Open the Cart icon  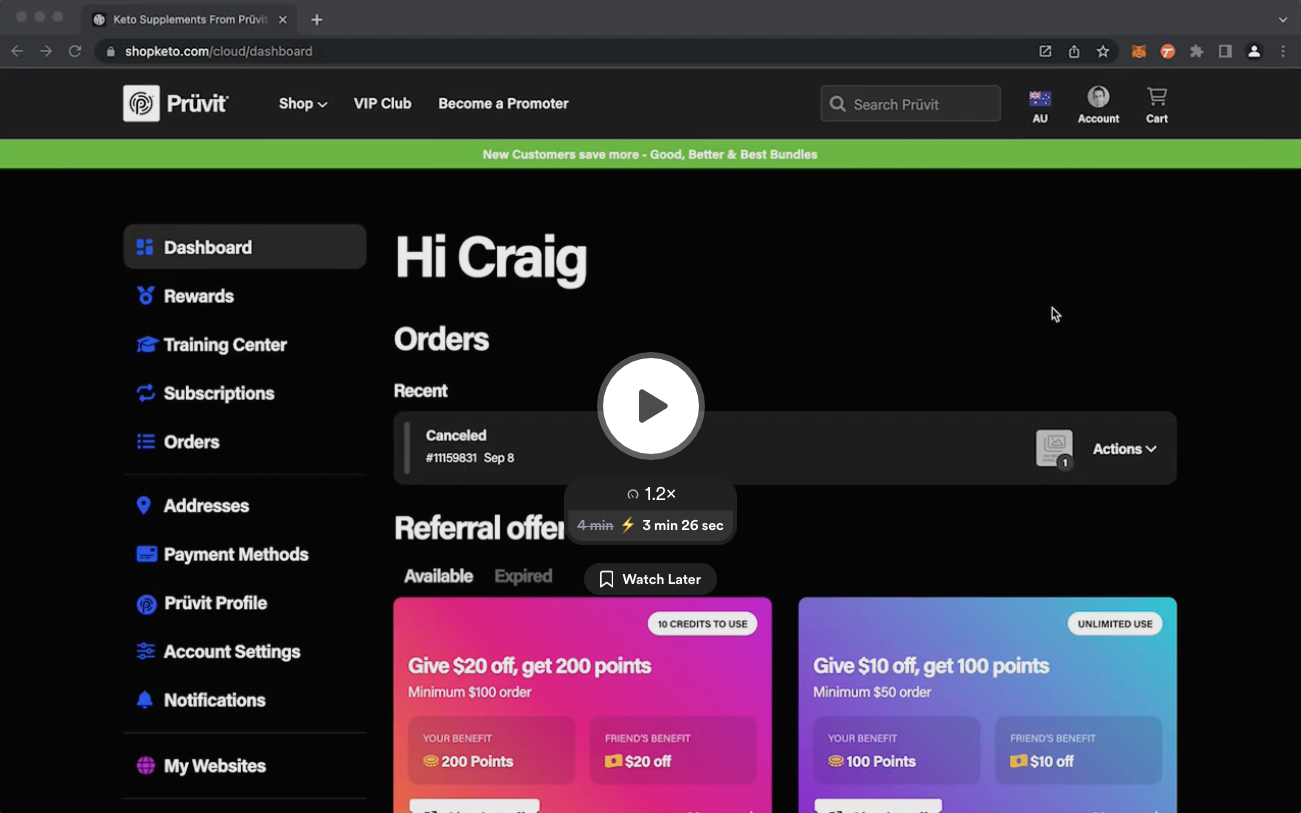1157,97
